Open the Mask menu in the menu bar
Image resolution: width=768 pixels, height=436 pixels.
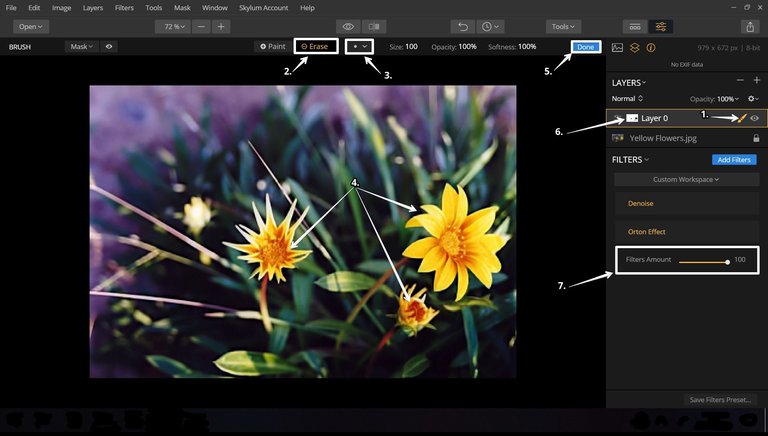click(182, 8)
